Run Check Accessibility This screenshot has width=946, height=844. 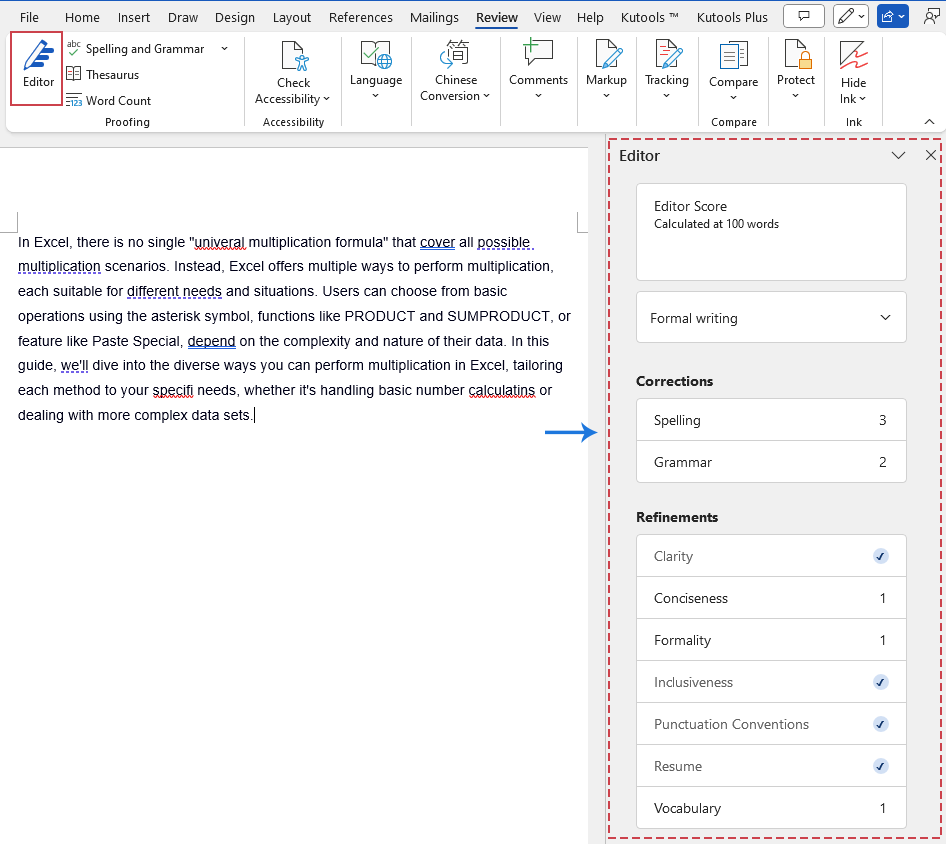293,74
